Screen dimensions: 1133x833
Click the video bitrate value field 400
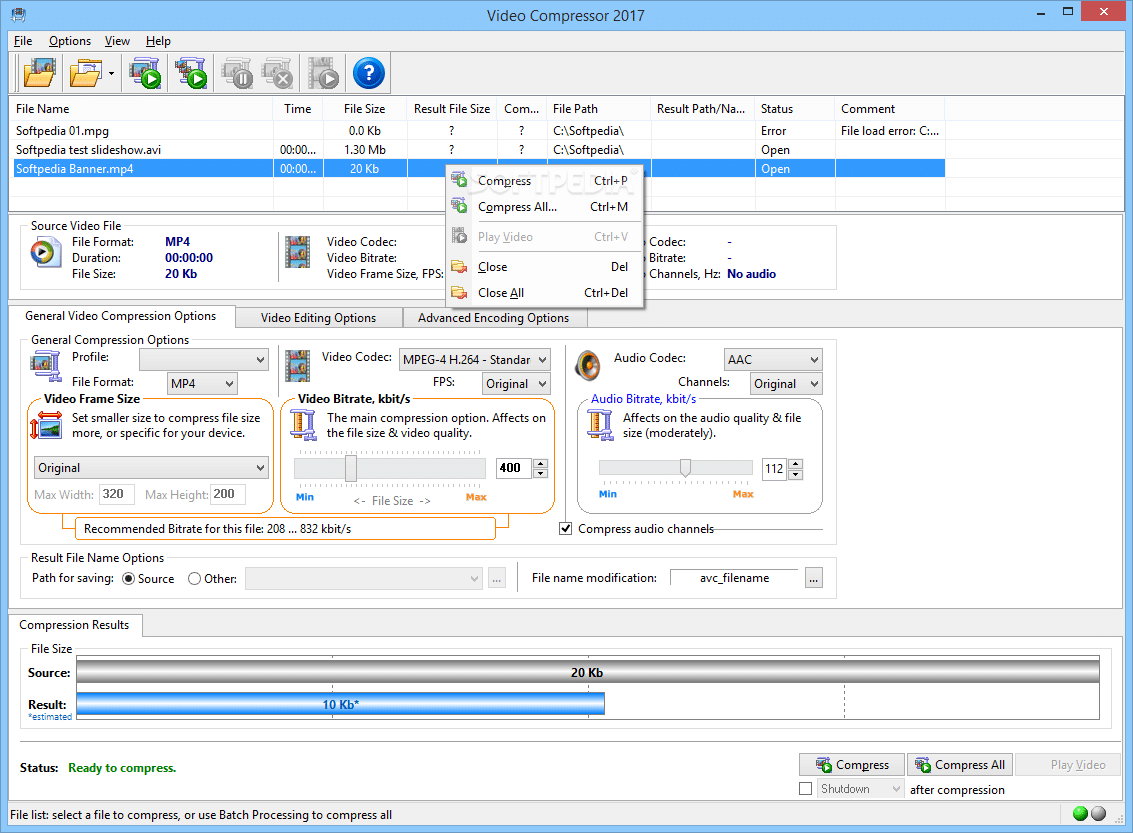click(514, 468)
